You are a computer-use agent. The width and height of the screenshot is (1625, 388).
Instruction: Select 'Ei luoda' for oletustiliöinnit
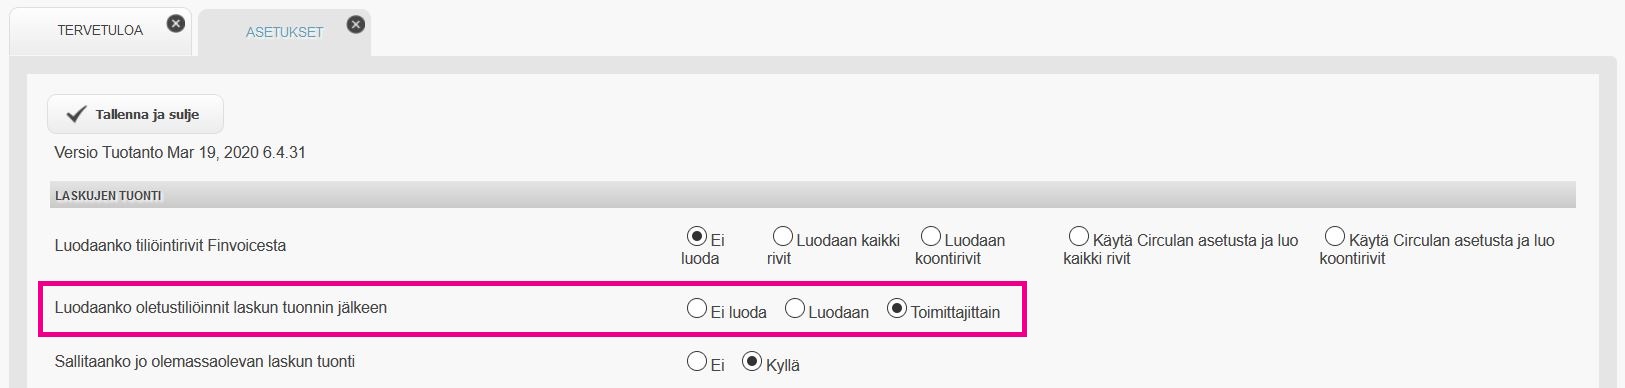(x=697, y=309)
